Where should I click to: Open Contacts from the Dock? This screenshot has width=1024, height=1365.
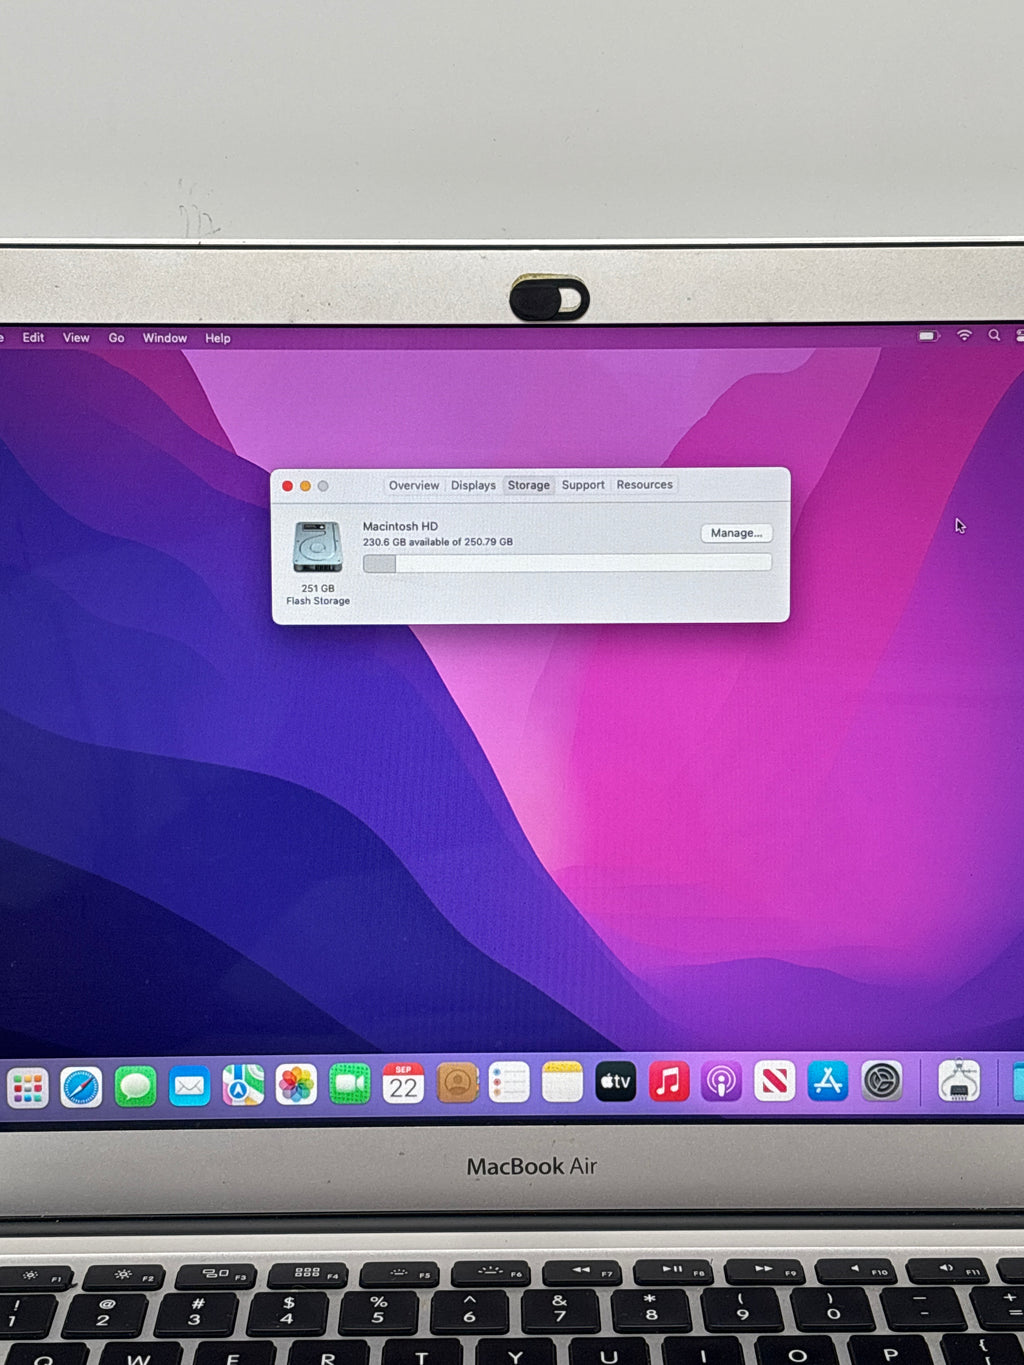click(457, 1082)
